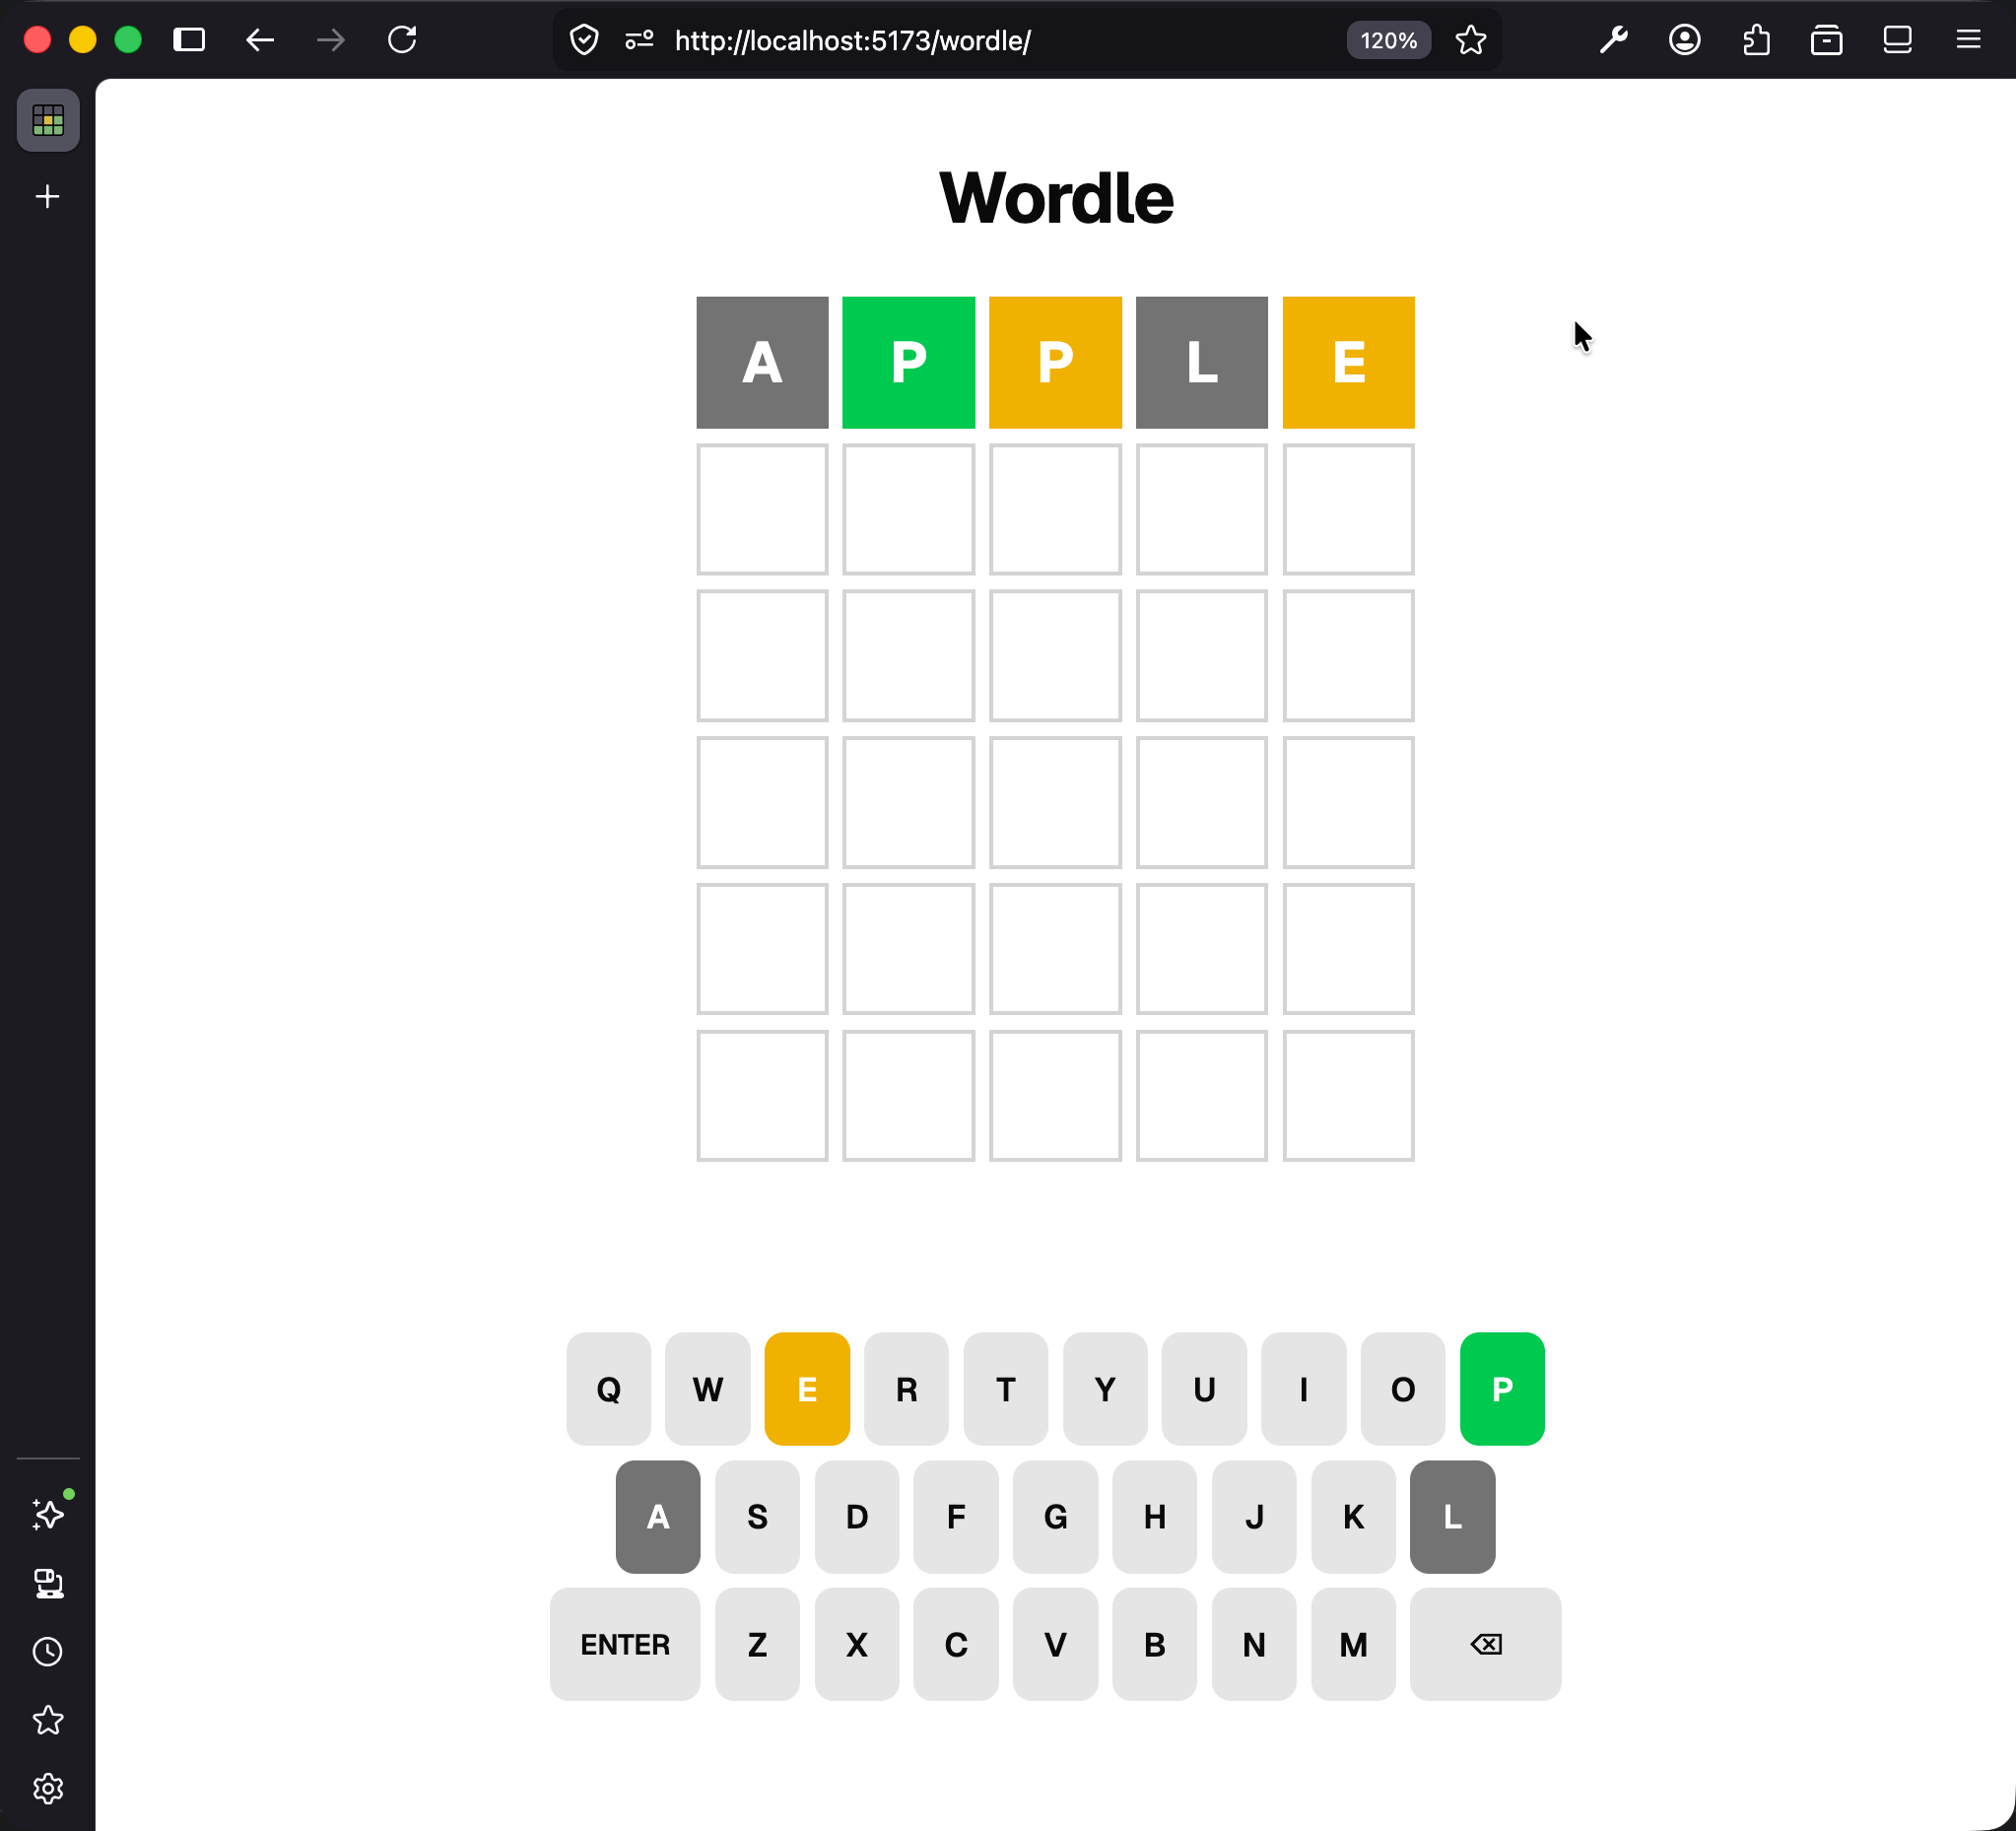The image size is (2016, 1831).
Task: Click the Q key on keyboard
Action: (x=608, y=1388)
